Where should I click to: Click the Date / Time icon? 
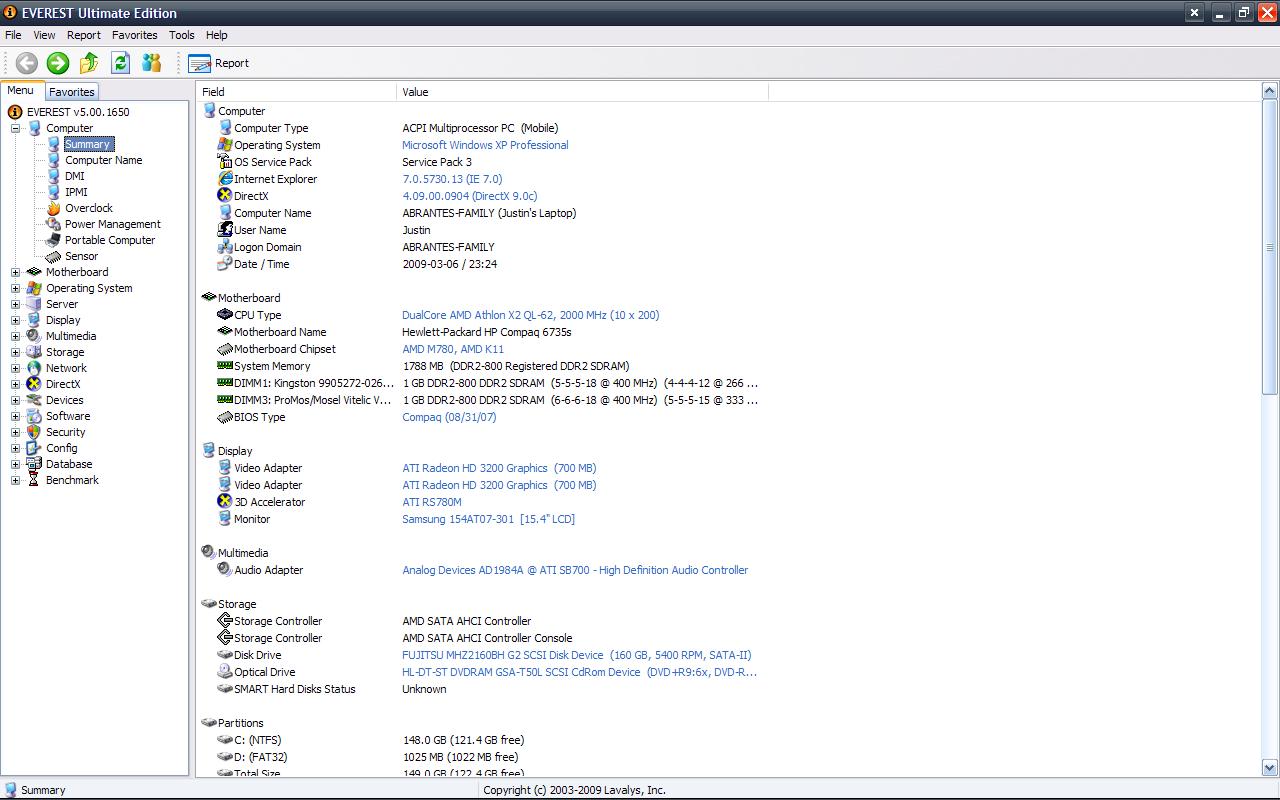[225, 264]
